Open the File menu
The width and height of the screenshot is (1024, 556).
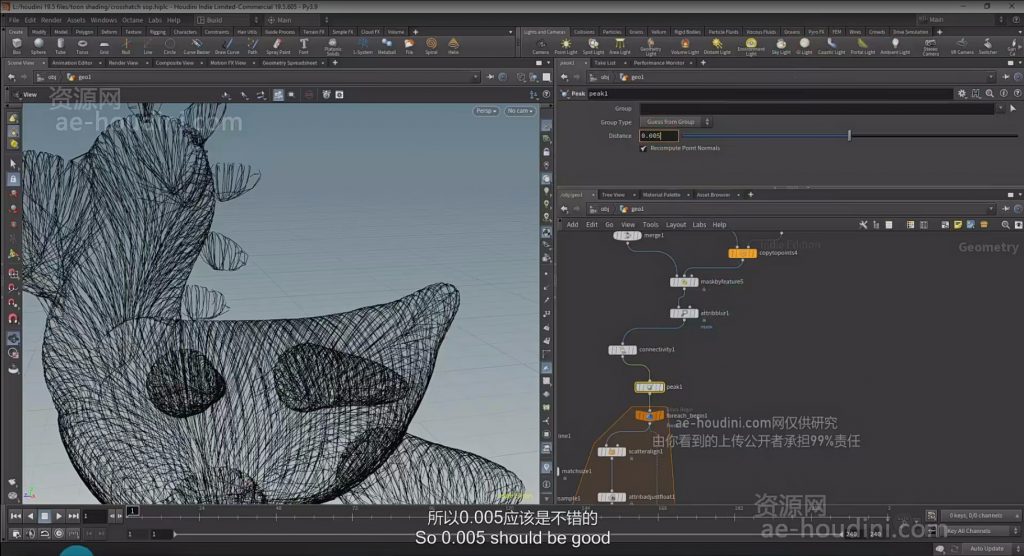(14, 20)
